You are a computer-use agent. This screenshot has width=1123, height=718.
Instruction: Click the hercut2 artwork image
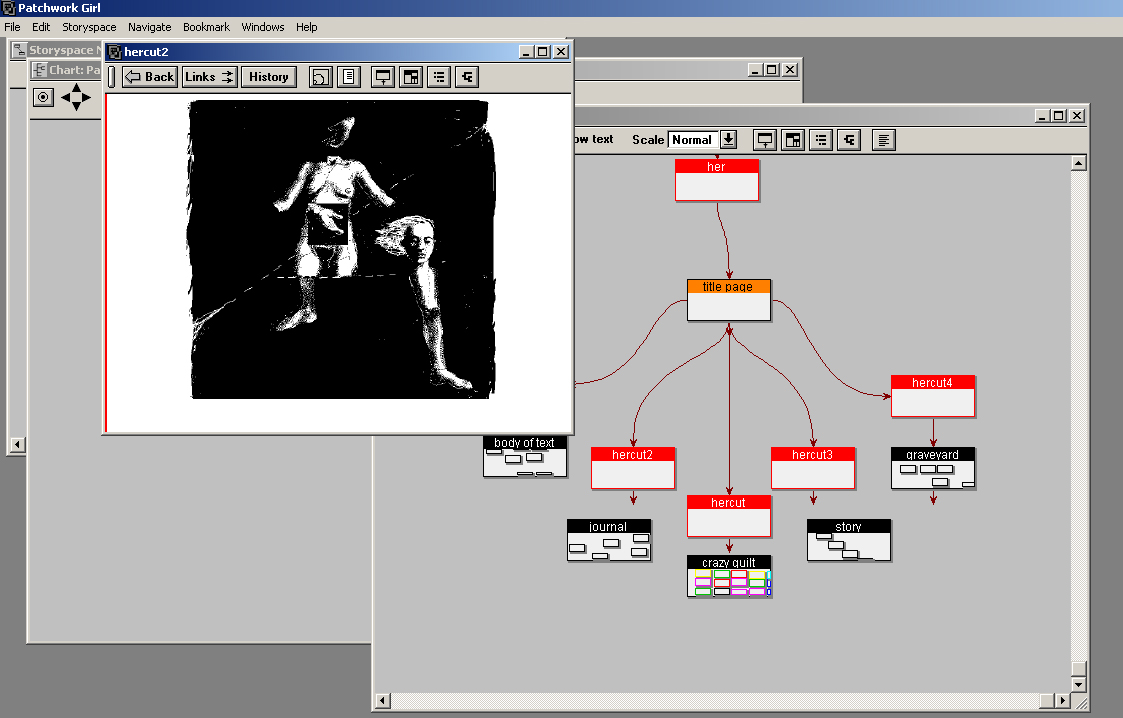(x=342, y=249)
